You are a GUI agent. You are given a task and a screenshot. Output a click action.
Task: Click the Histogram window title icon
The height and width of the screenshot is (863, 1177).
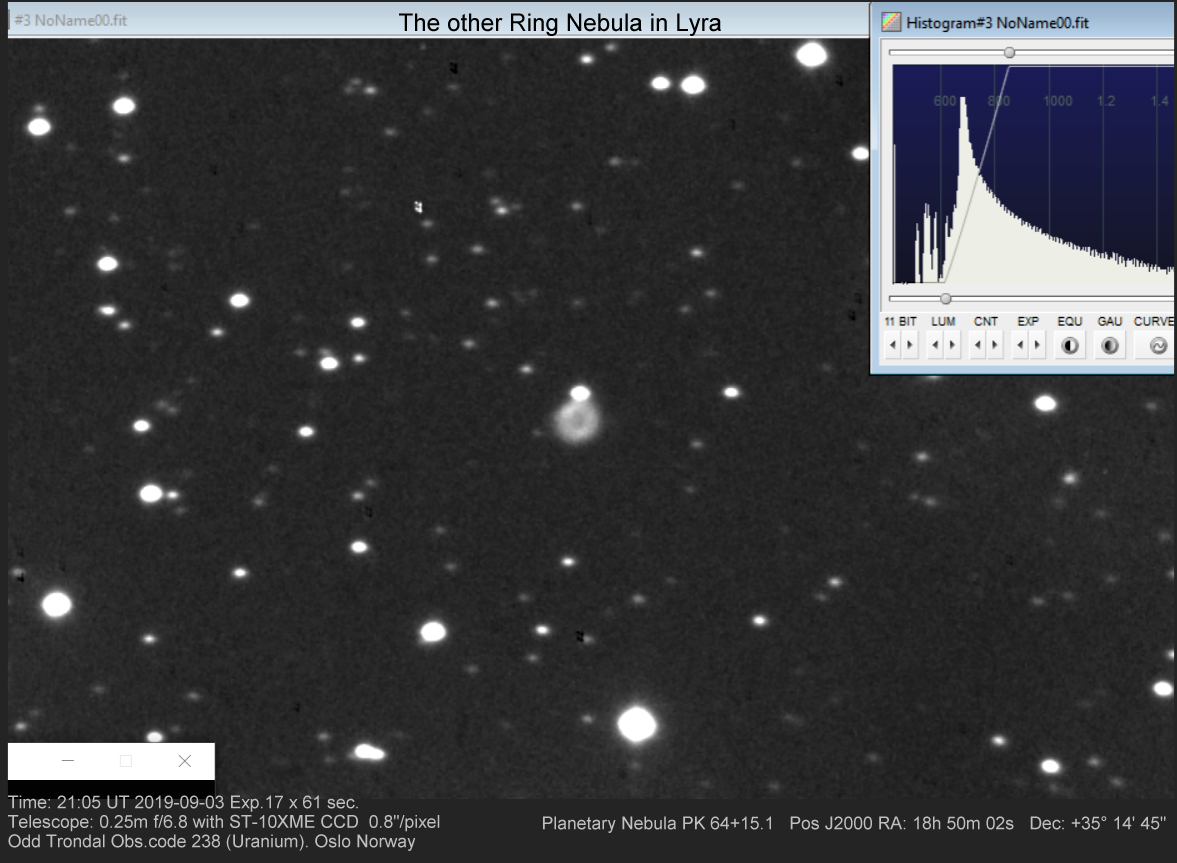click(890, 23)
